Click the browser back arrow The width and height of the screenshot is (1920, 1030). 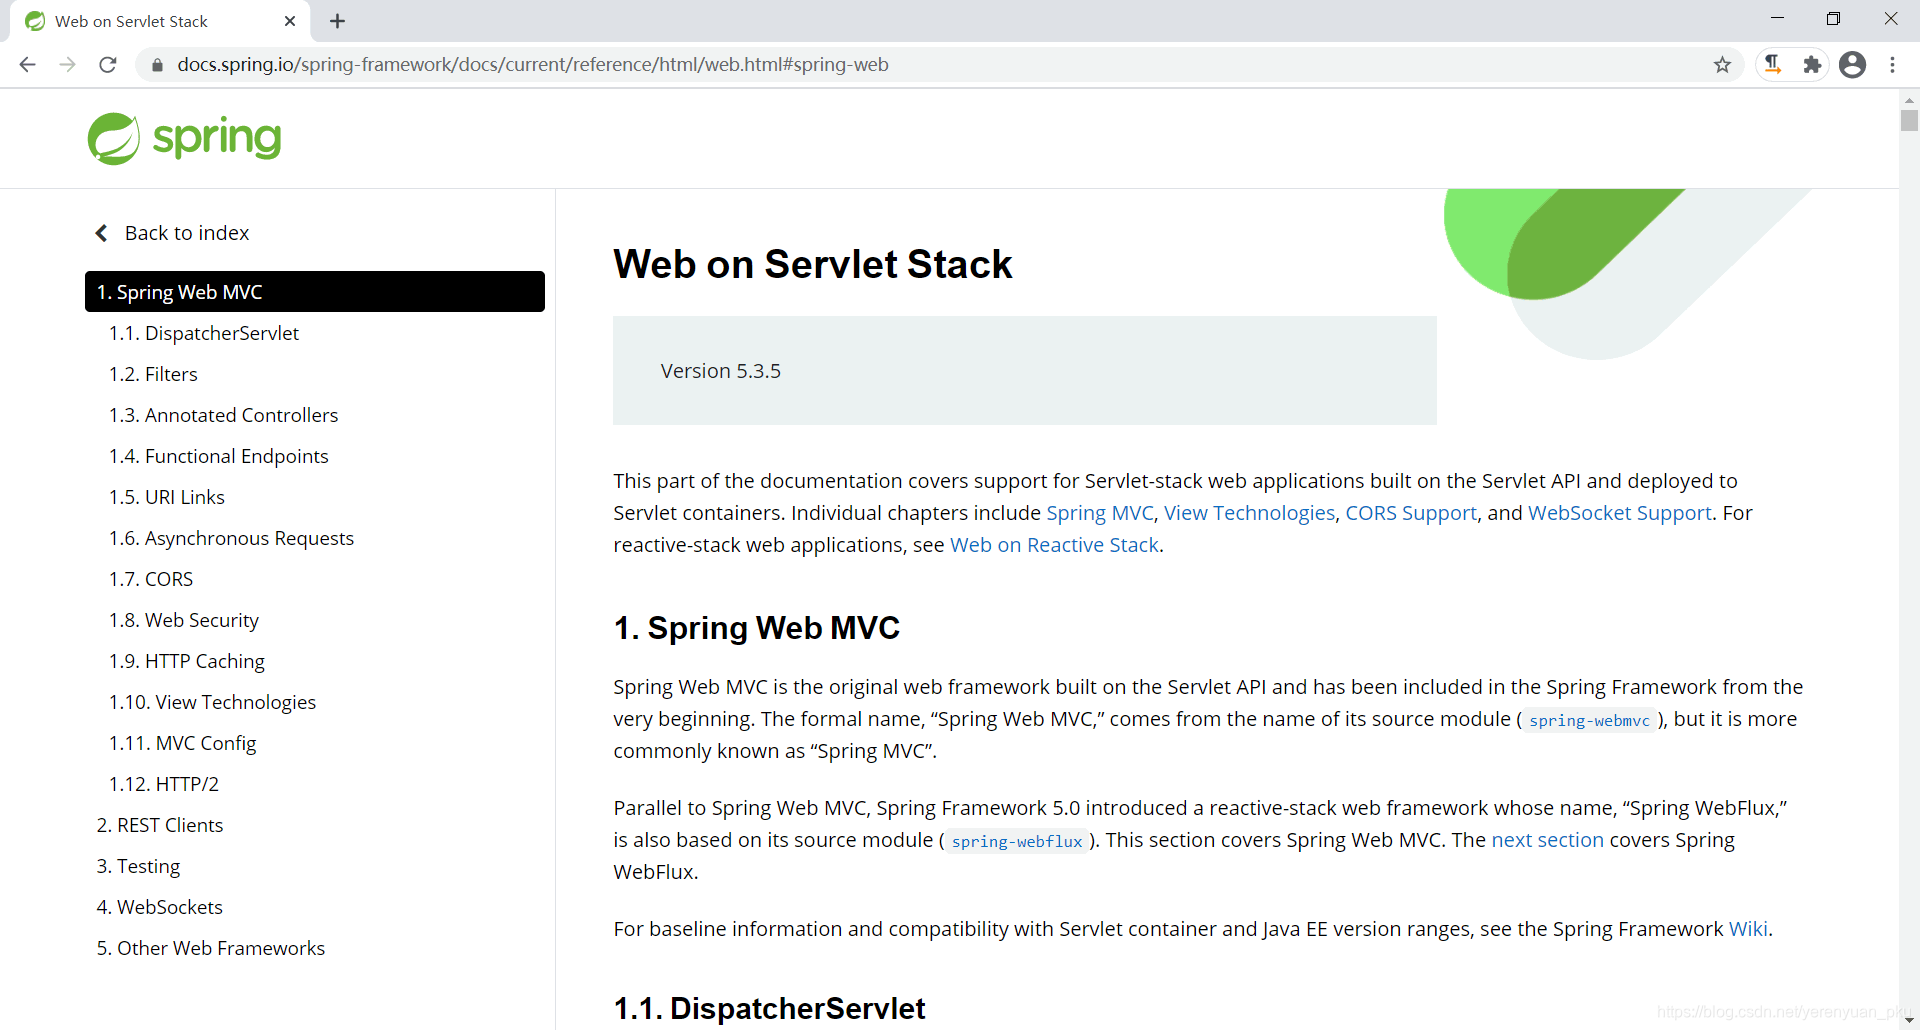pyautogui.click(x=27, y=64)
